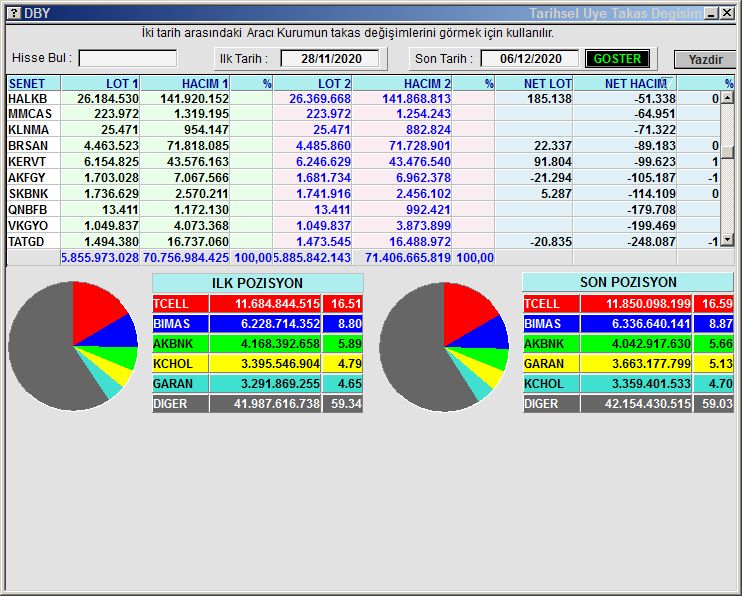
Task: Click HALKB LOT 1 value 26.184.530
Action: tap(108, 98)
